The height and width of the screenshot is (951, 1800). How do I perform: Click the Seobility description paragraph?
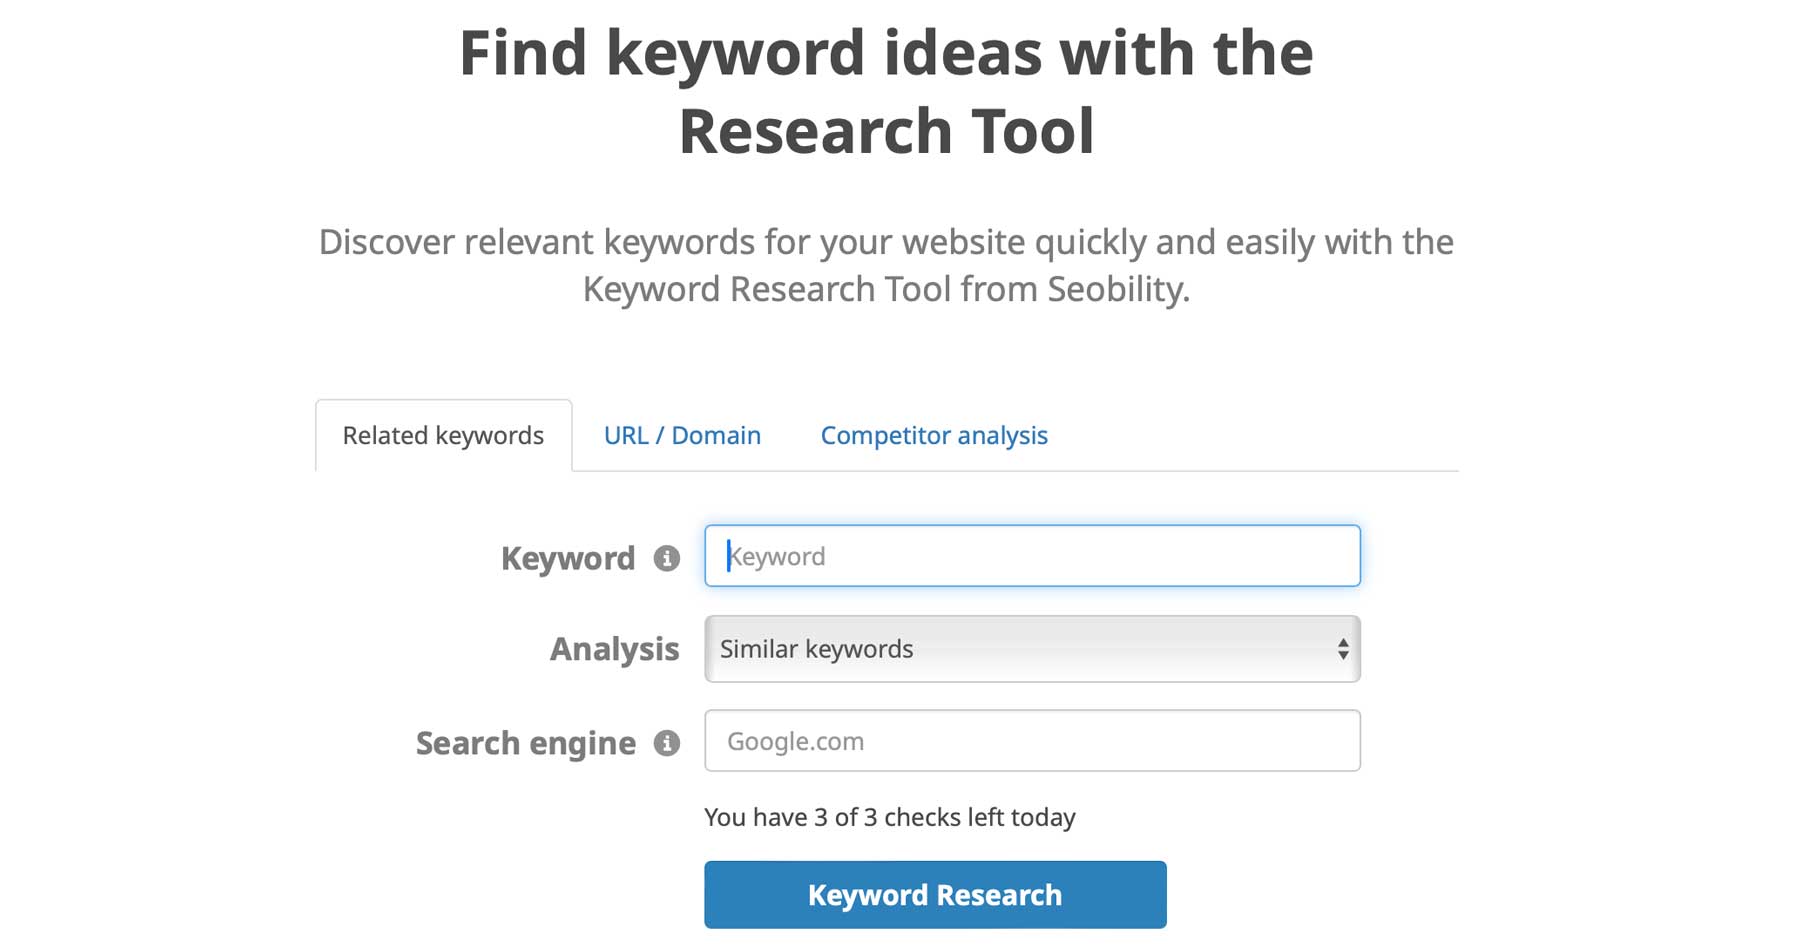[887, 265]
